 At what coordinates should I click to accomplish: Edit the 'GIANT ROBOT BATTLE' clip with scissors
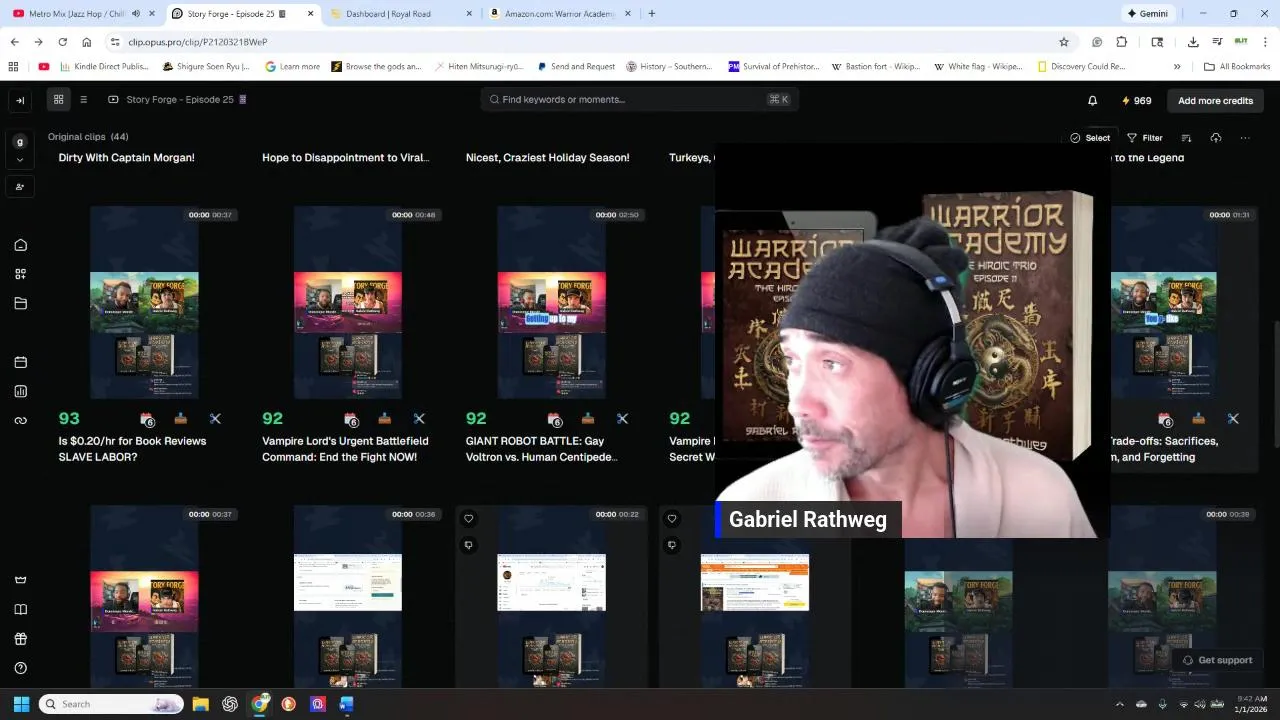pyautogui.click(x=622, y=419)
